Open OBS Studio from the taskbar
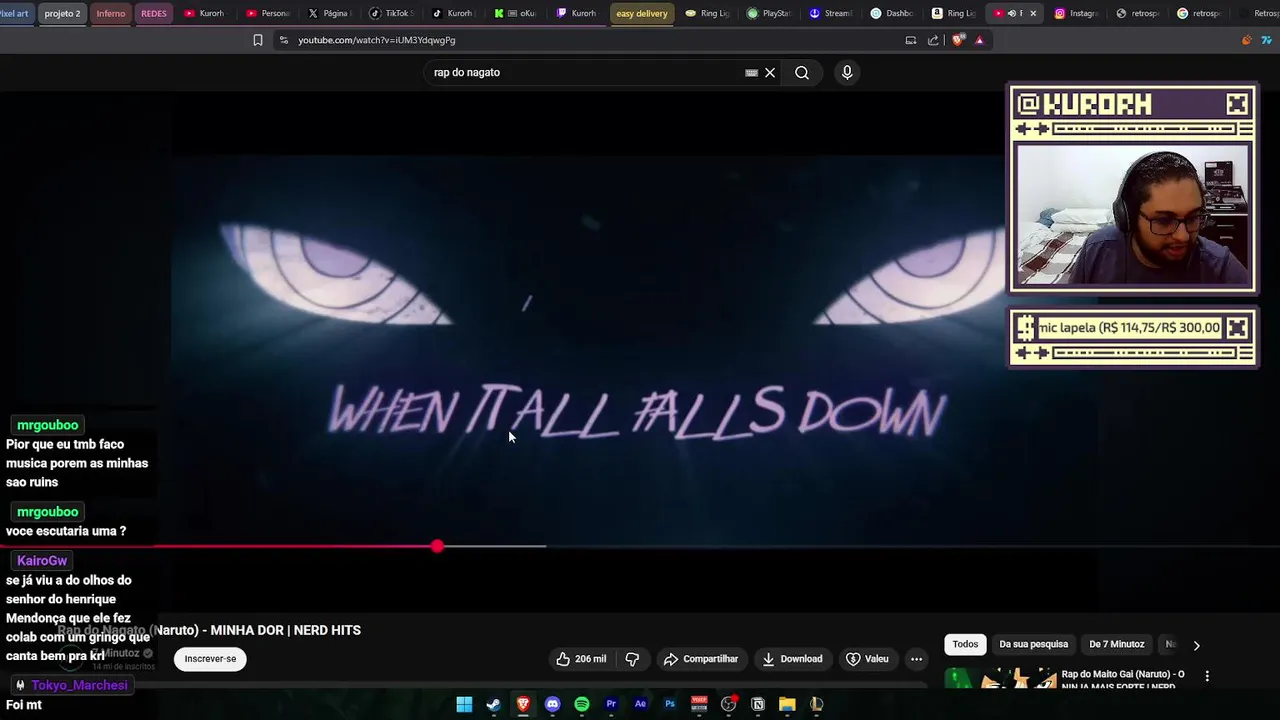The height and width of the screenshot is (720, 1280). tap(729, 704)
